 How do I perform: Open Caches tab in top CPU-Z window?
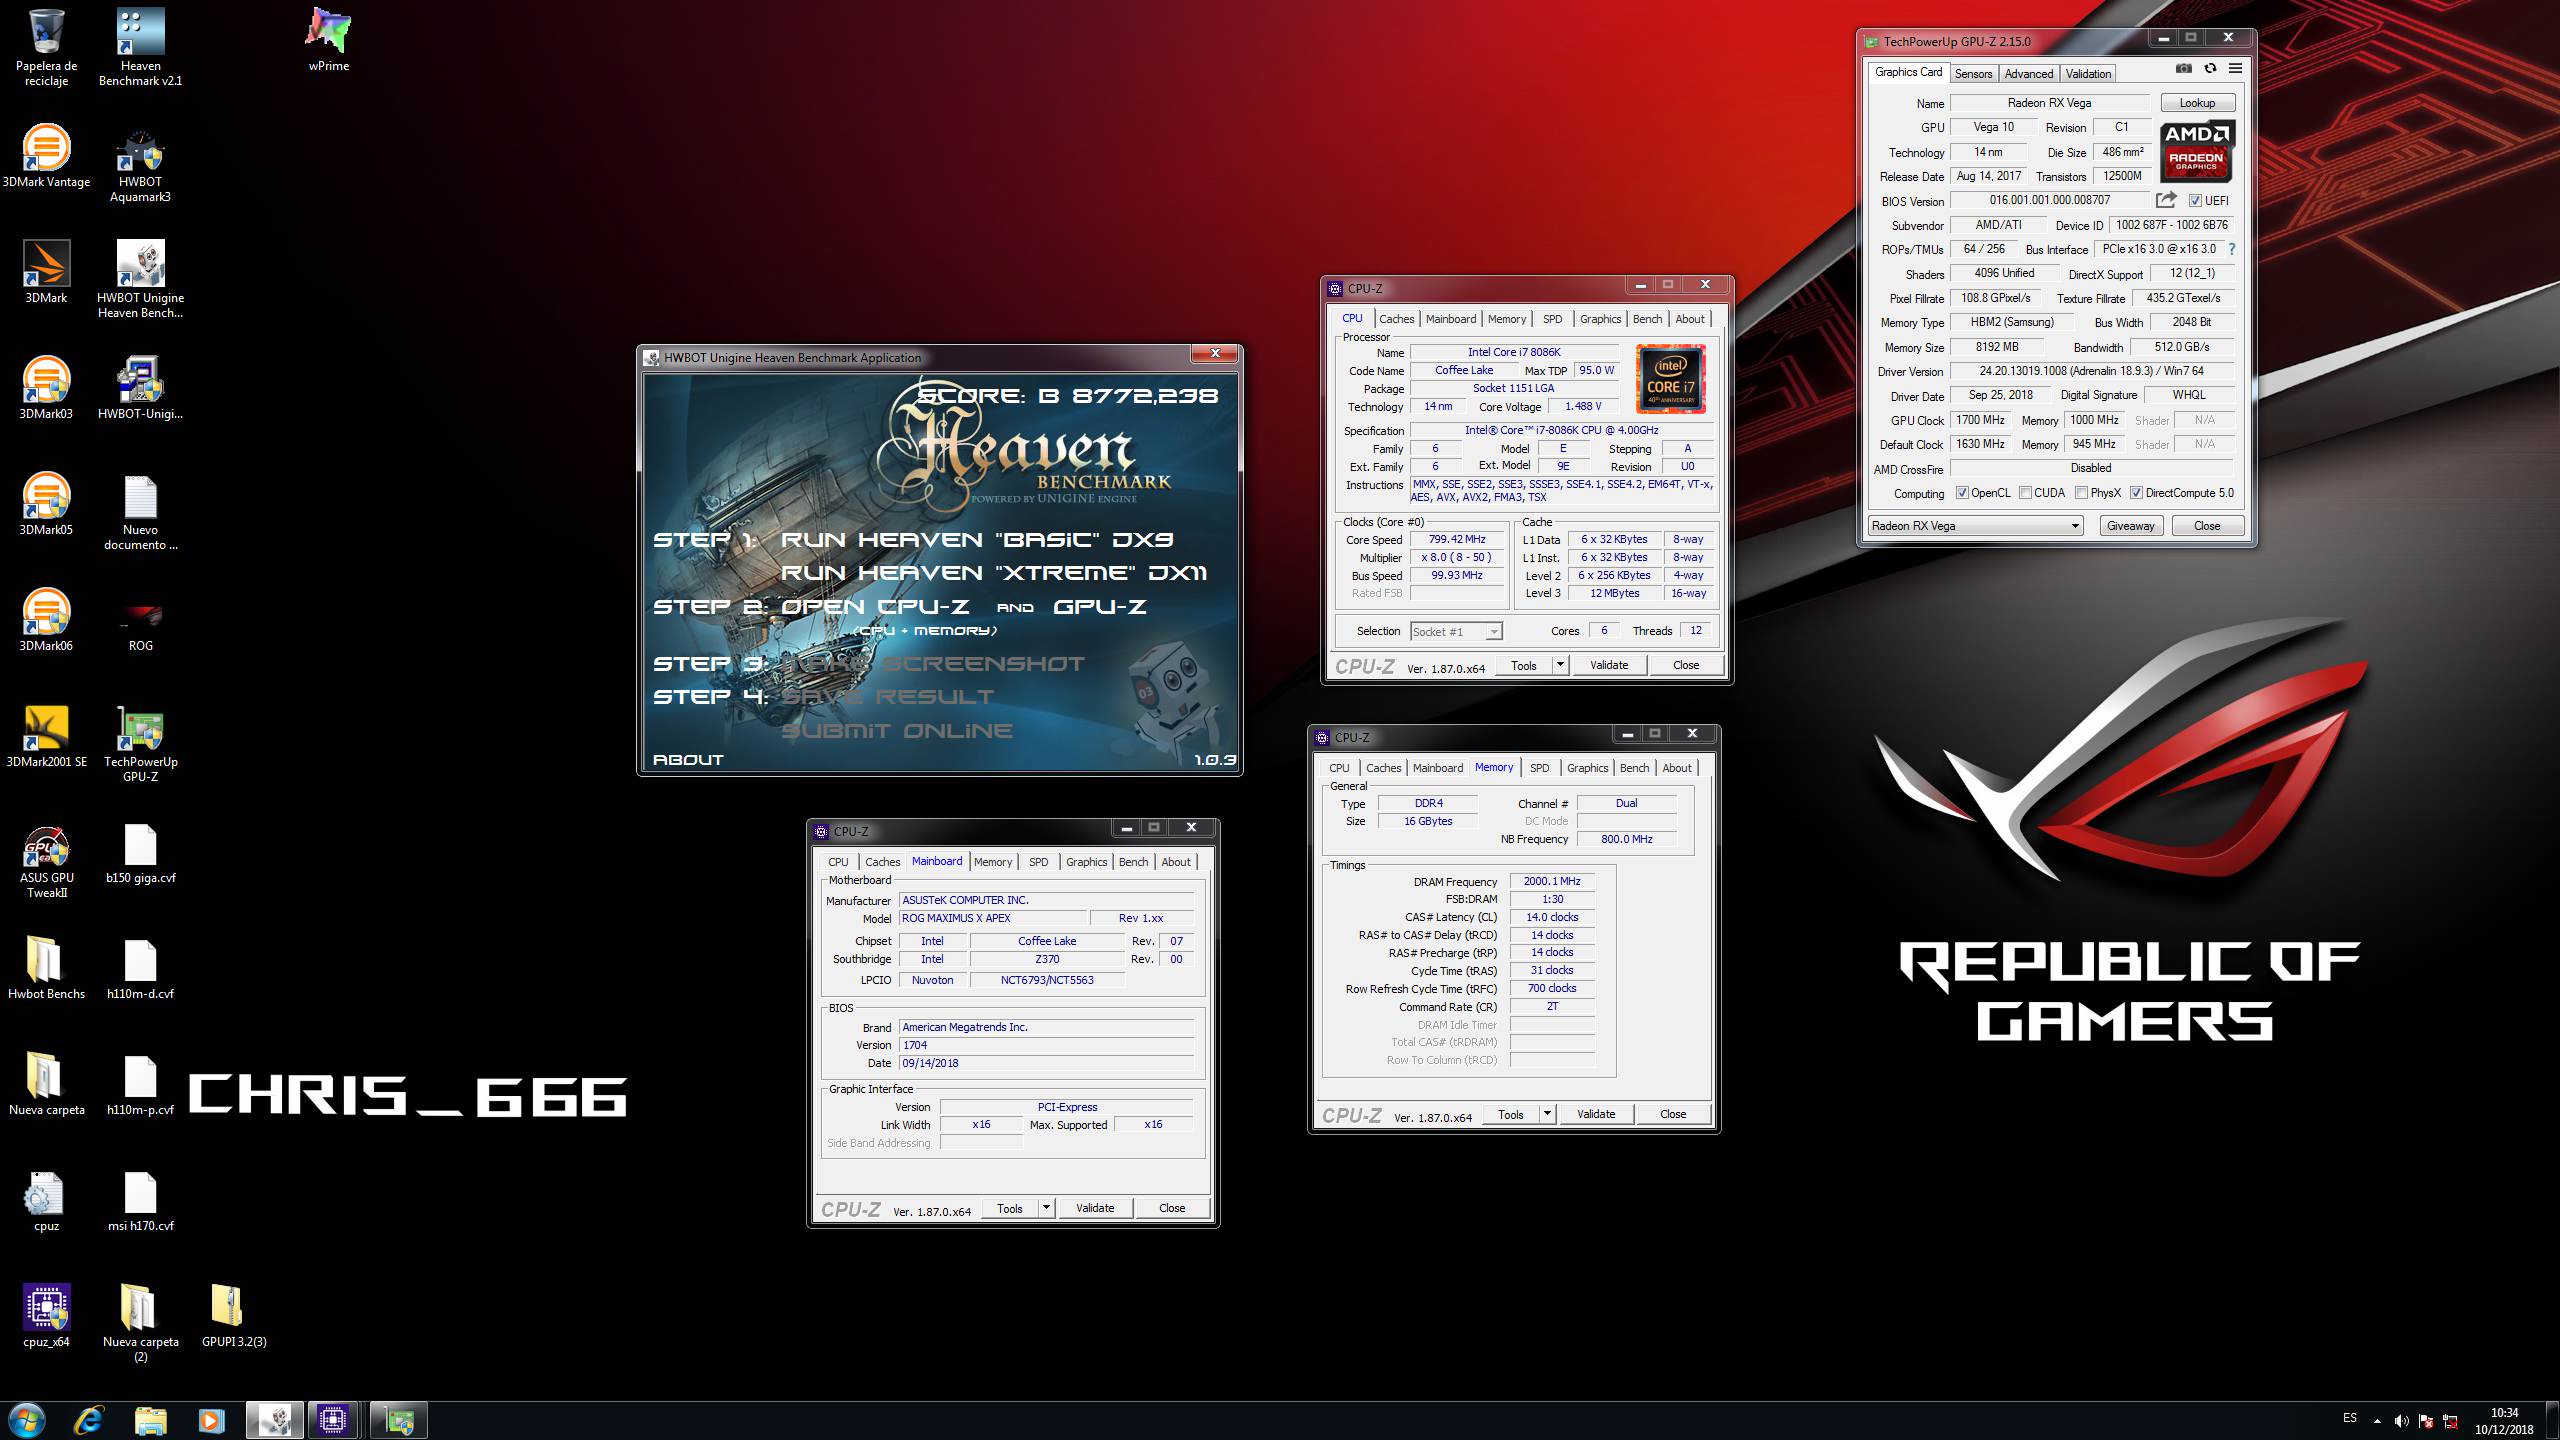(1396, 319)
